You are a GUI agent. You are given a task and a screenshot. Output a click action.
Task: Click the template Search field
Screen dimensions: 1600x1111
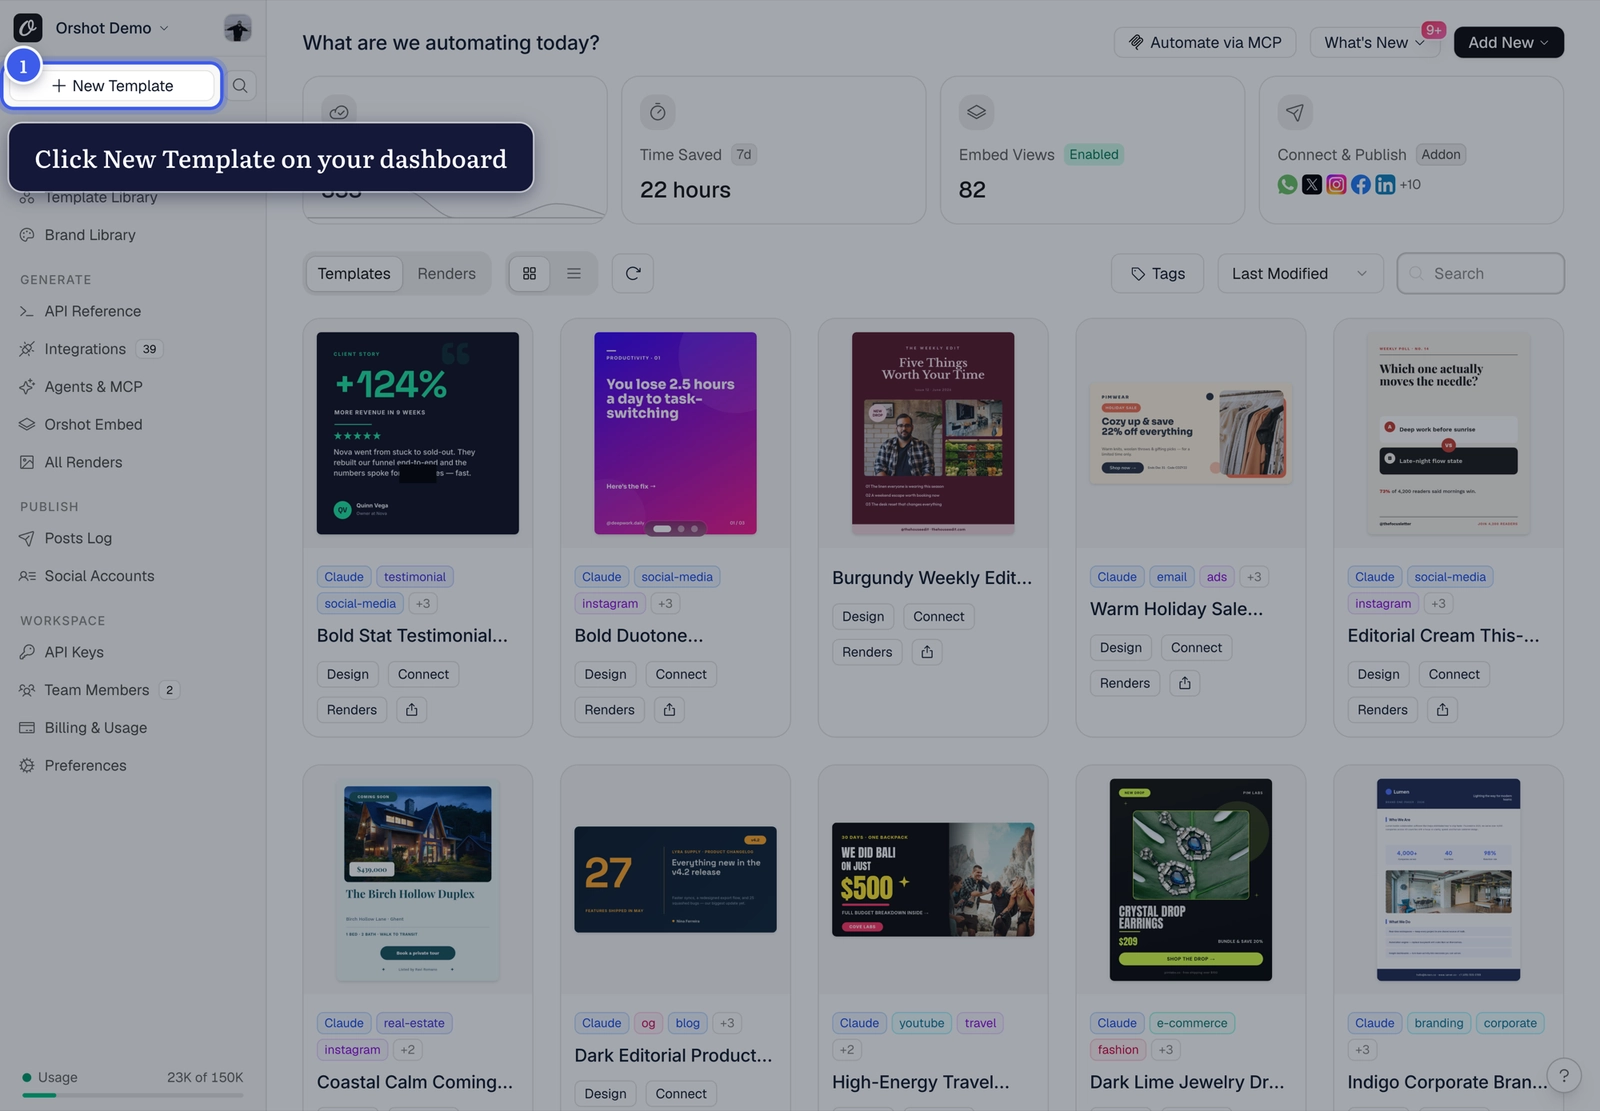(x=1481, y=274)
